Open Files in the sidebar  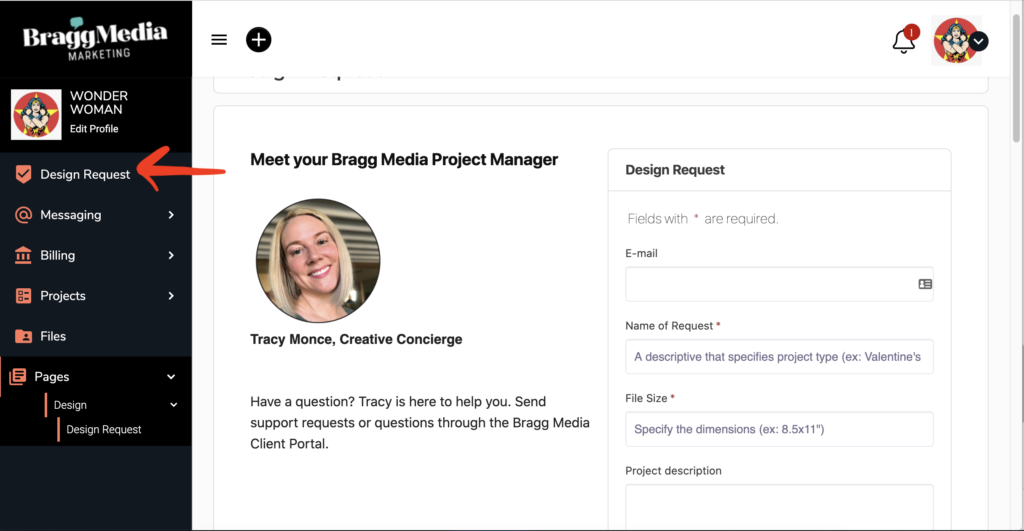coord(53,336)
